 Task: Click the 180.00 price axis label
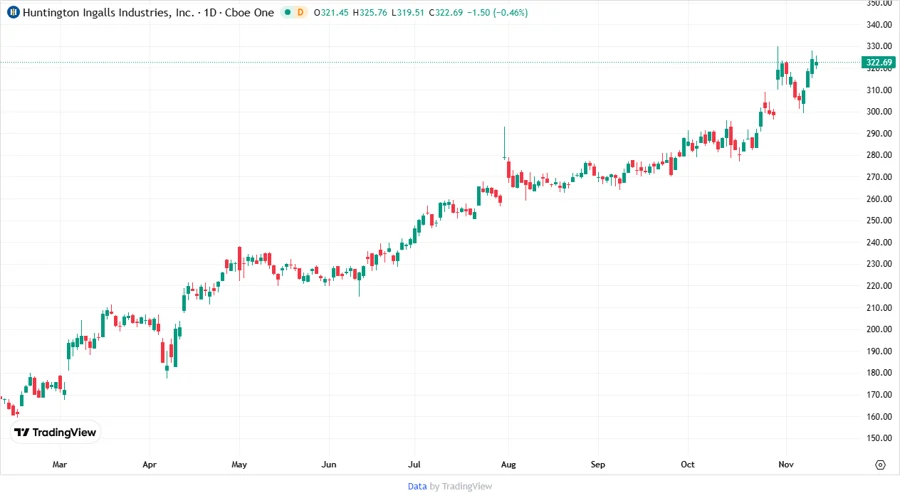click(879, 373)
